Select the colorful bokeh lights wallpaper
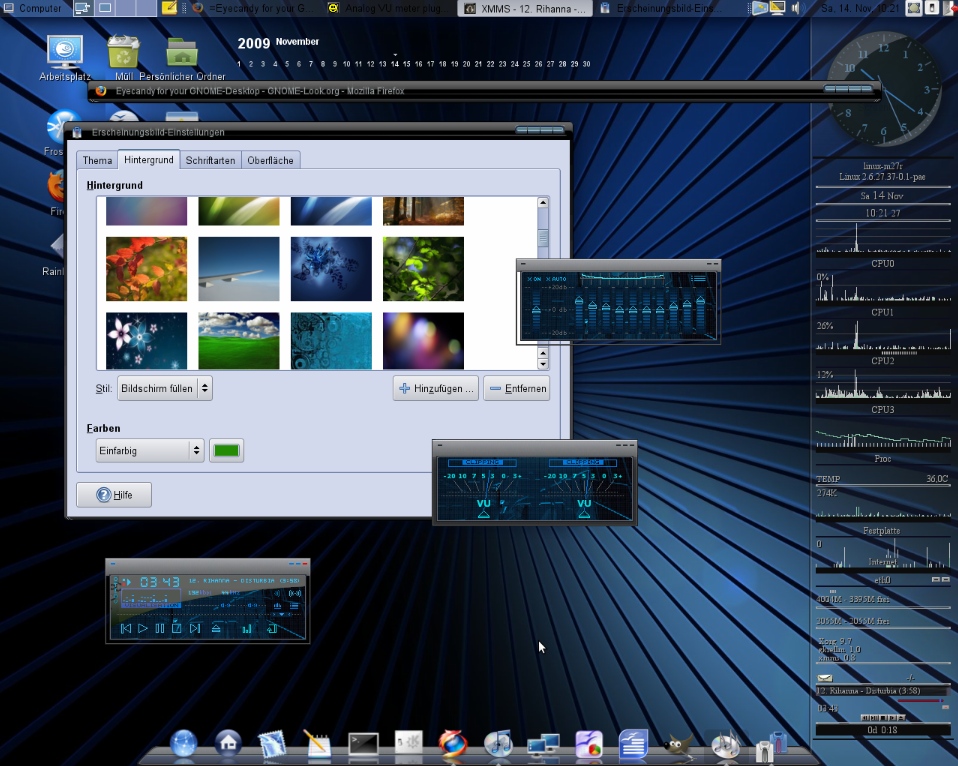The image size is (958, 766). click(423, 341)
